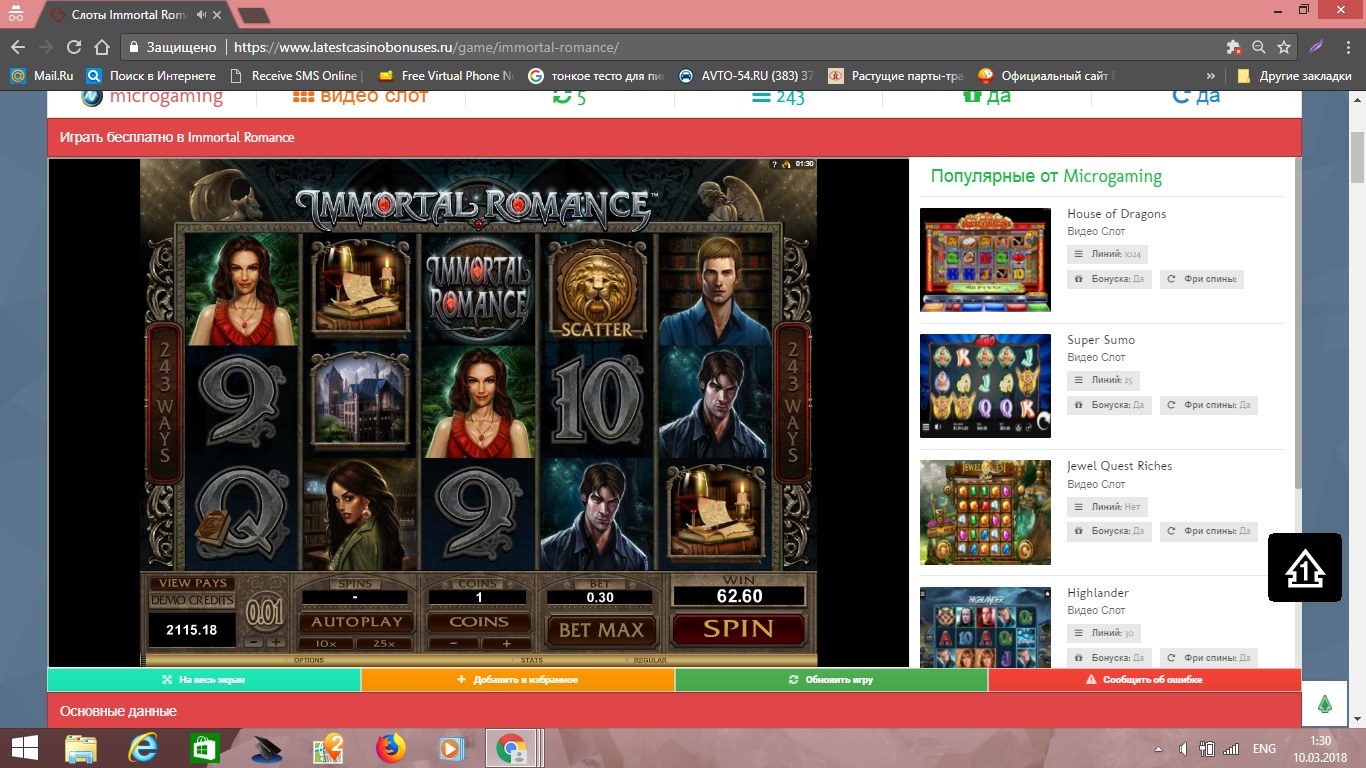This screenshot has width=1366, height=768.
Task: Click the BET MAX button
Action: [x=601, y=630]
